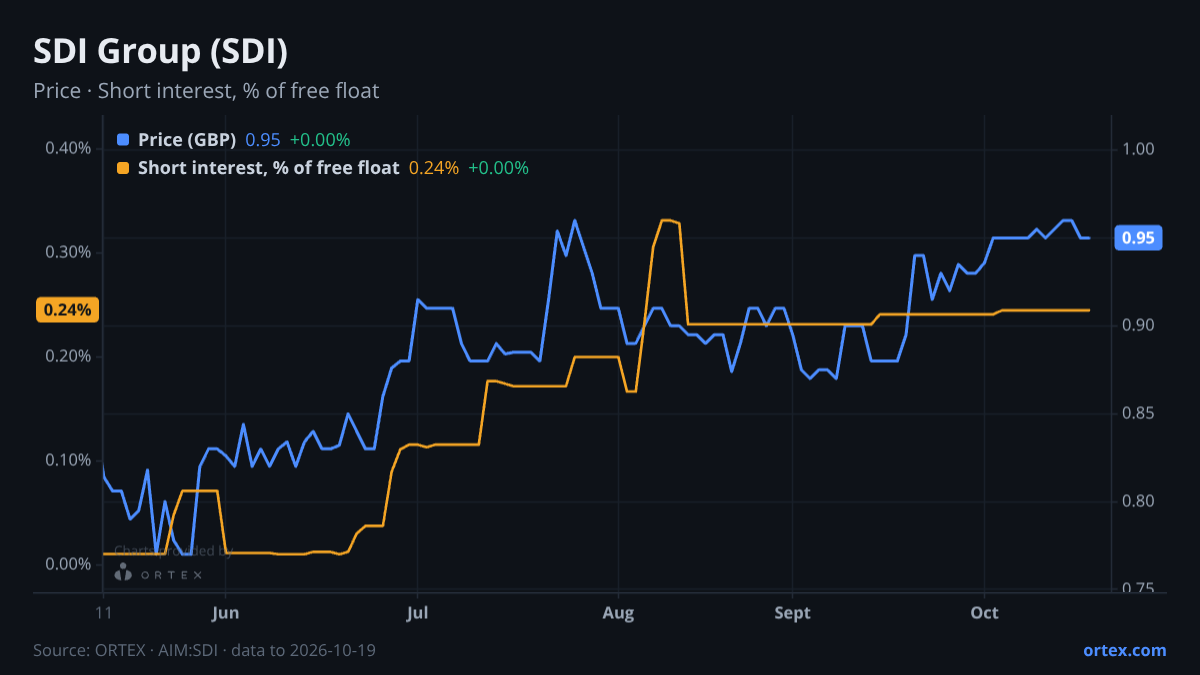Click the 0.85 right-axis price label

click(1139, 413)
